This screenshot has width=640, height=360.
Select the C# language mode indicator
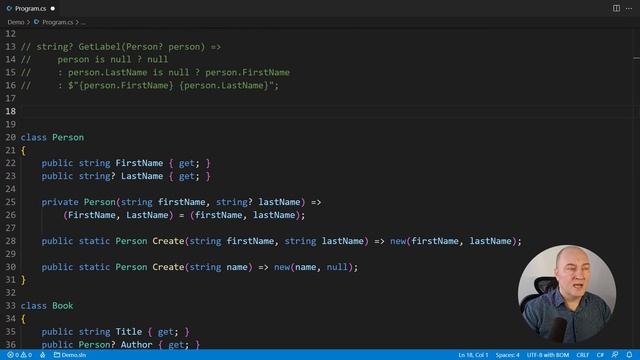click(600, 355)
